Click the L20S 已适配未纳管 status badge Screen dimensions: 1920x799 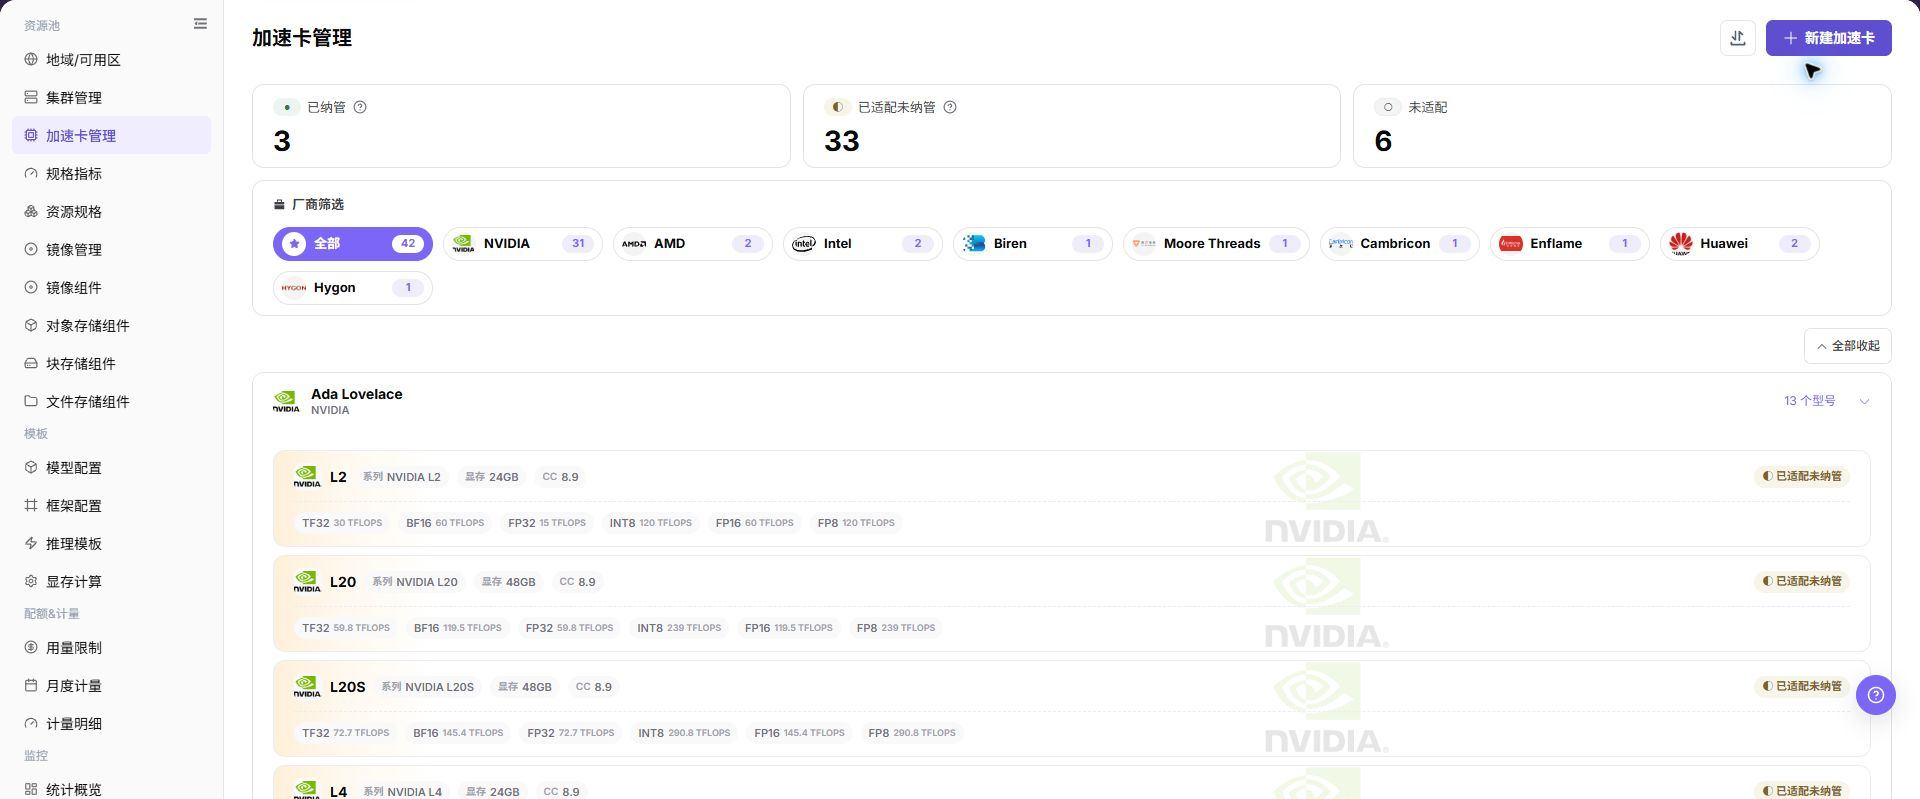pyautogui.click(x=1802, y=687)
